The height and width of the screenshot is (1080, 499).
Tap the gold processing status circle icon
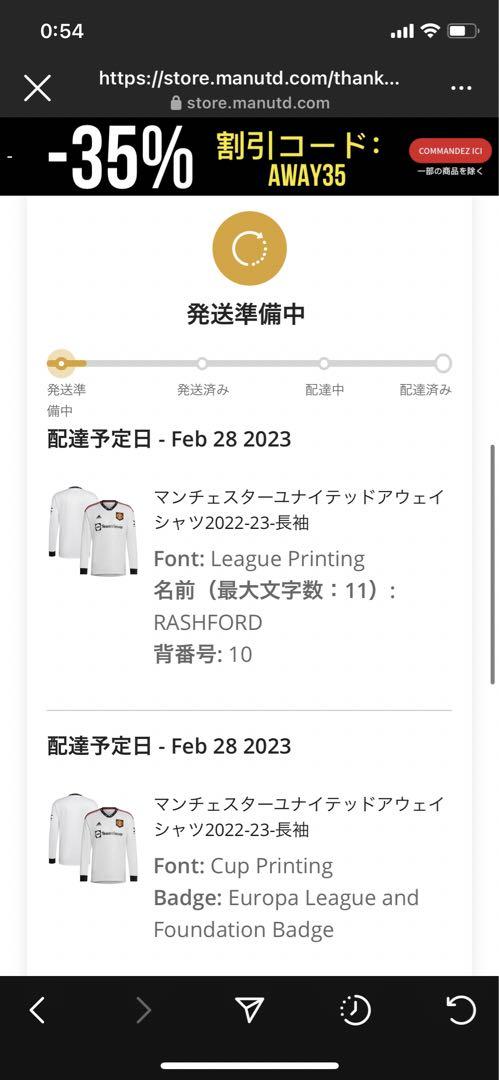[250, 249]
